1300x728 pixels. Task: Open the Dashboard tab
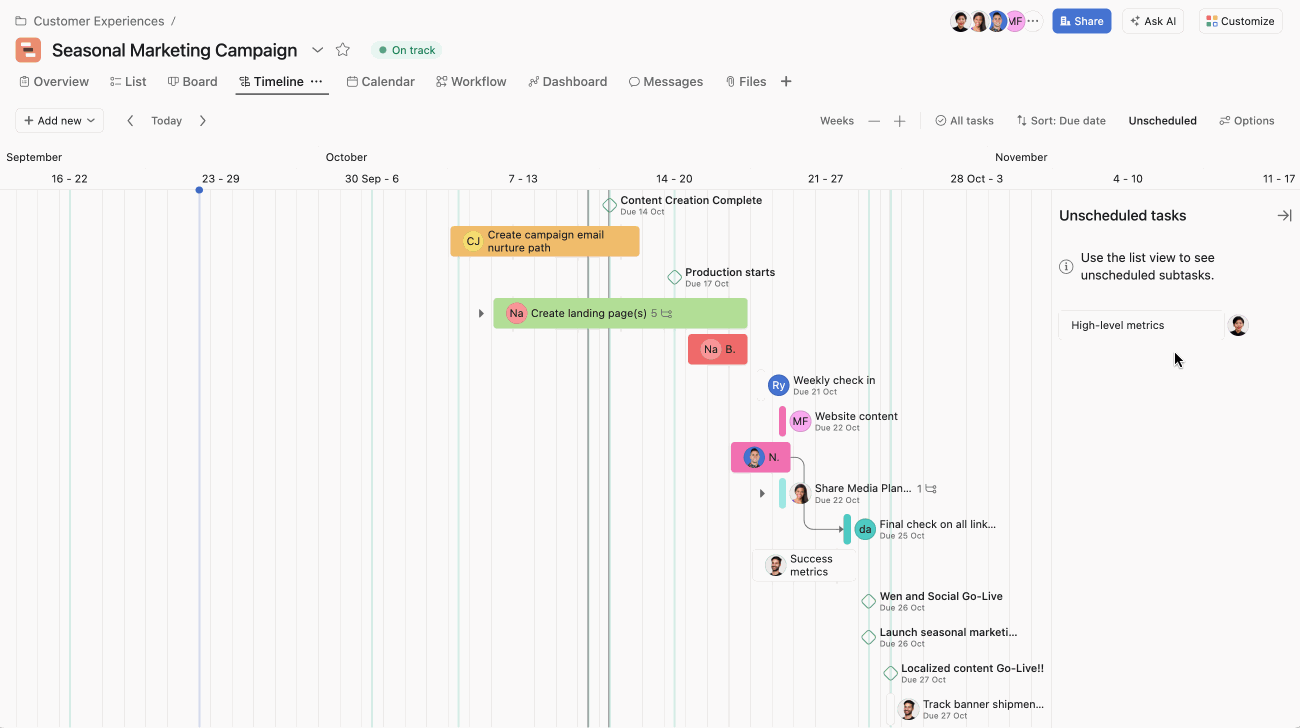point(568,81)
